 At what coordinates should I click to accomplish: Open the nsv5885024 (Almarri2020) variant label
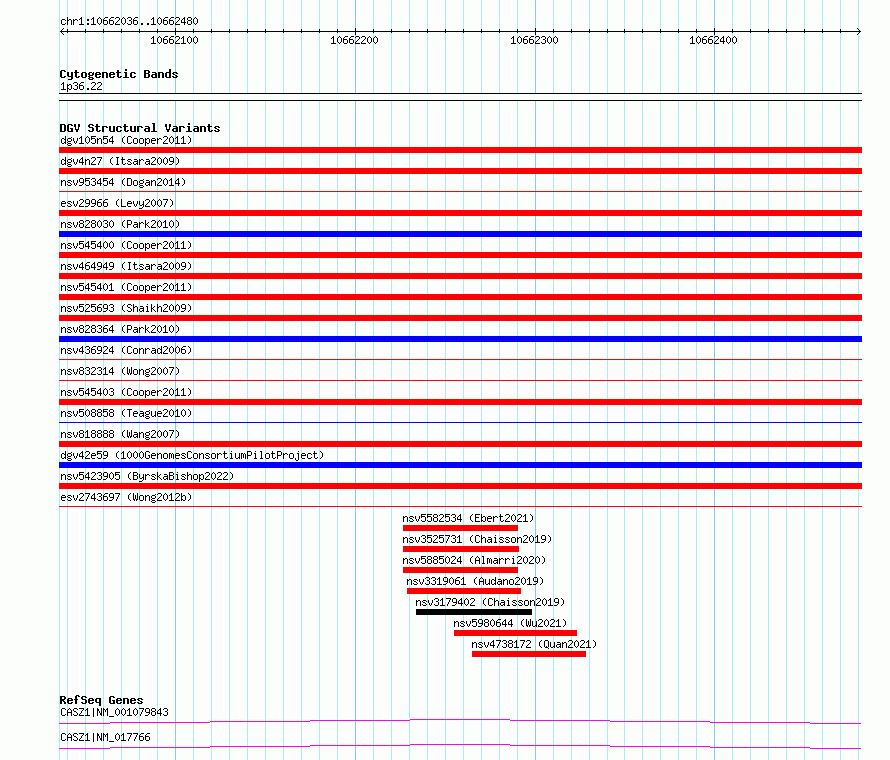click(474, 560)
